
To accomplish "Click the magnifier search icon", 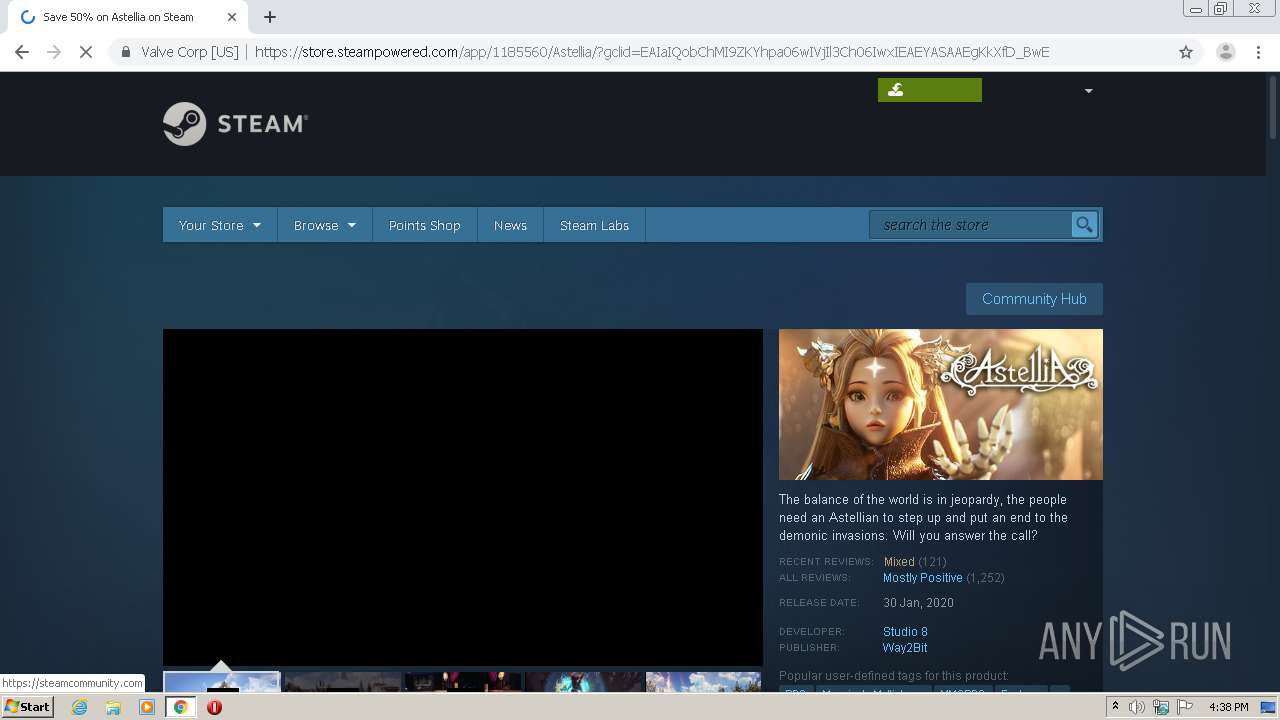I will [1084, 225].
